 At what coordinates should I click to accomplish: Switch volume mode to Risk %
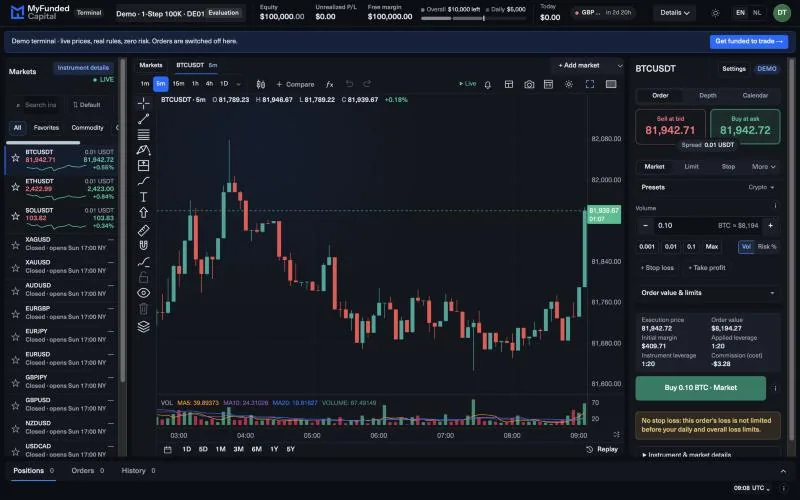[x=767, y=247]
